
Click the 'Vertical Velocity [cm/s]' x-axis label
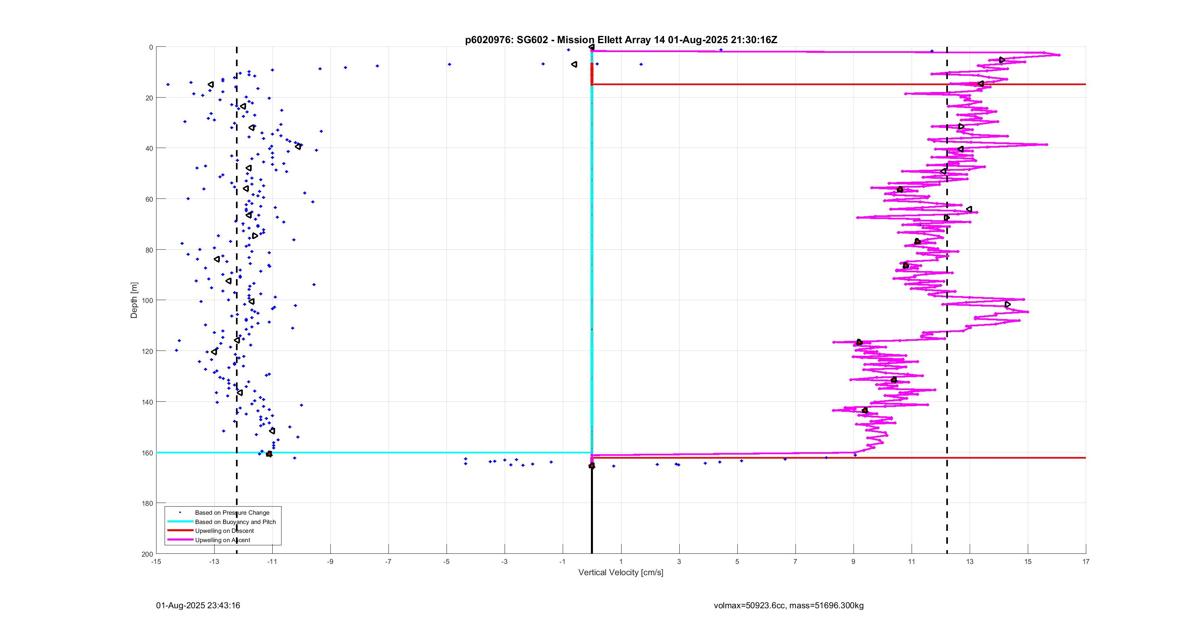[621, 573]
